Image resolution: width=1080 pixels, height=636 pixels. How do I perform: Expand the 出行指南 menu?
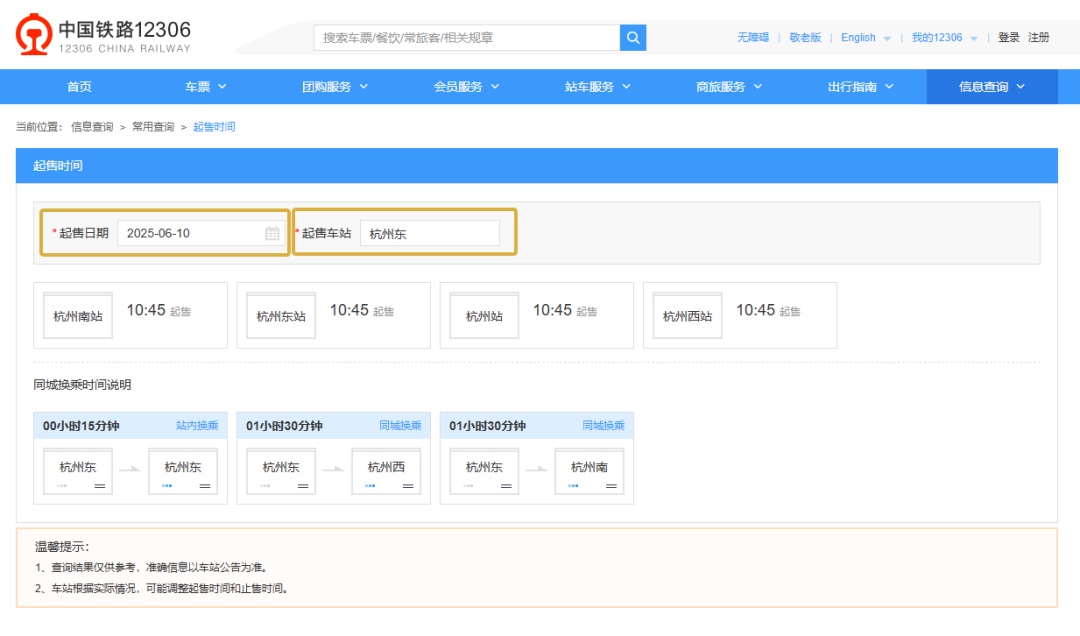click(860, 87)
